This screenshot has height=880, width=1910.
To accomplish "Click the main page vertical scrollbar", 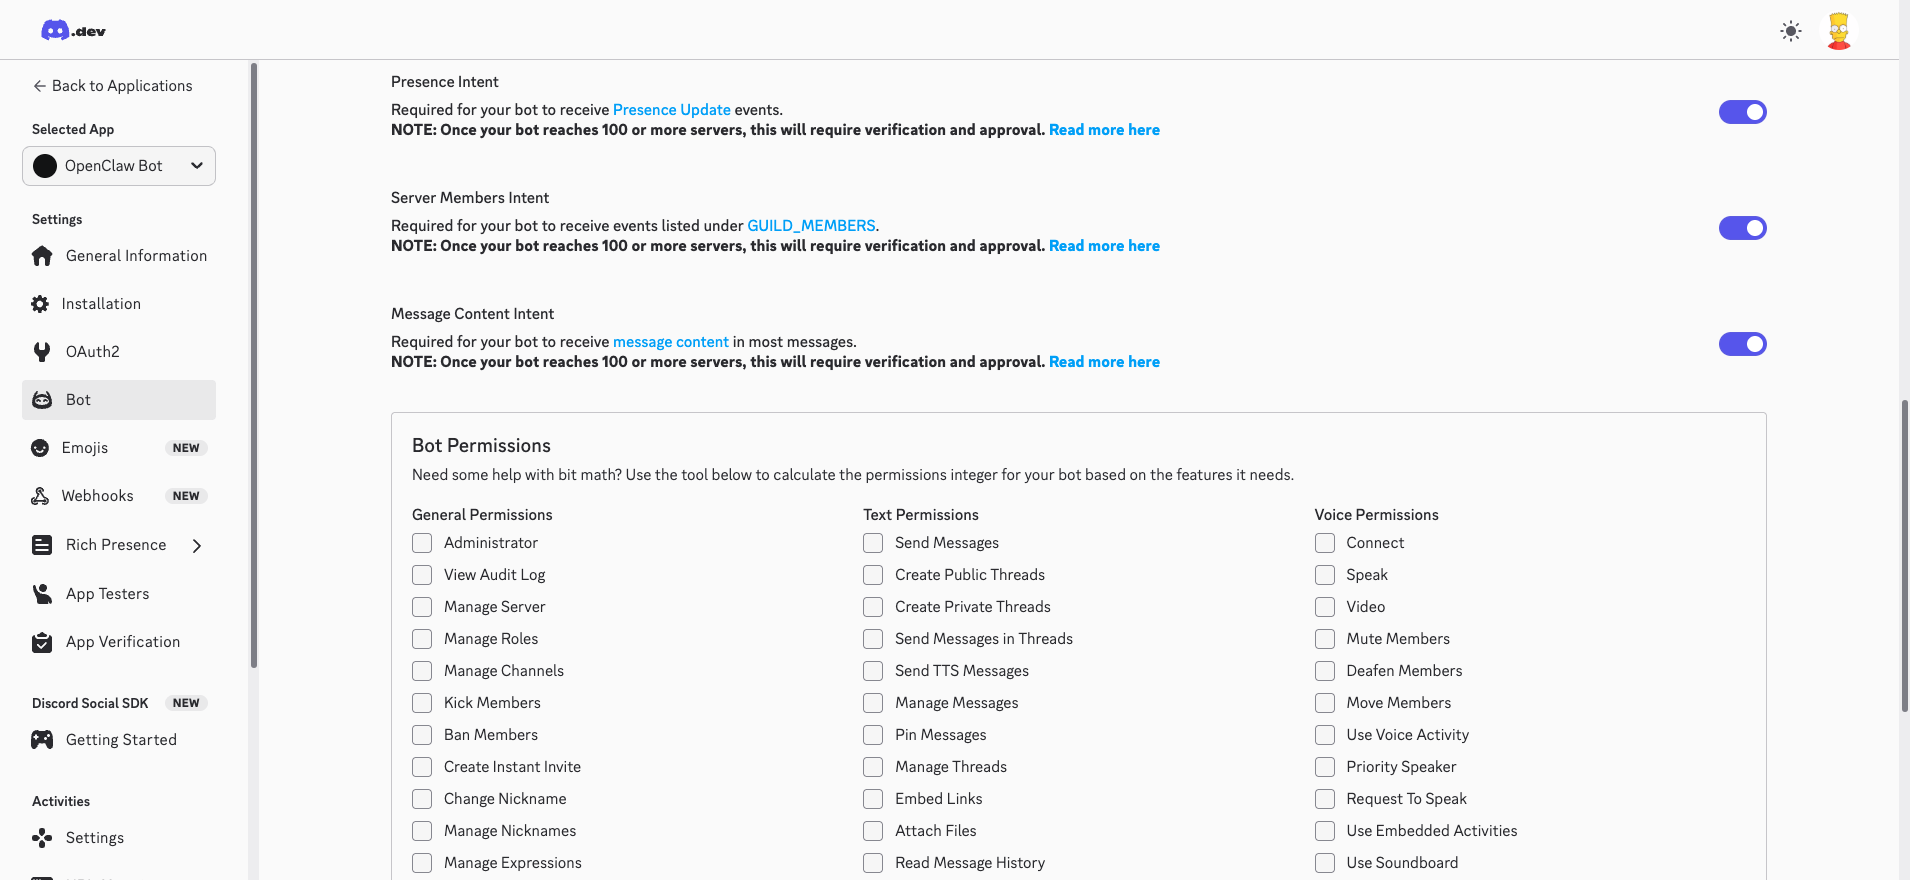I will [1904, 555].
